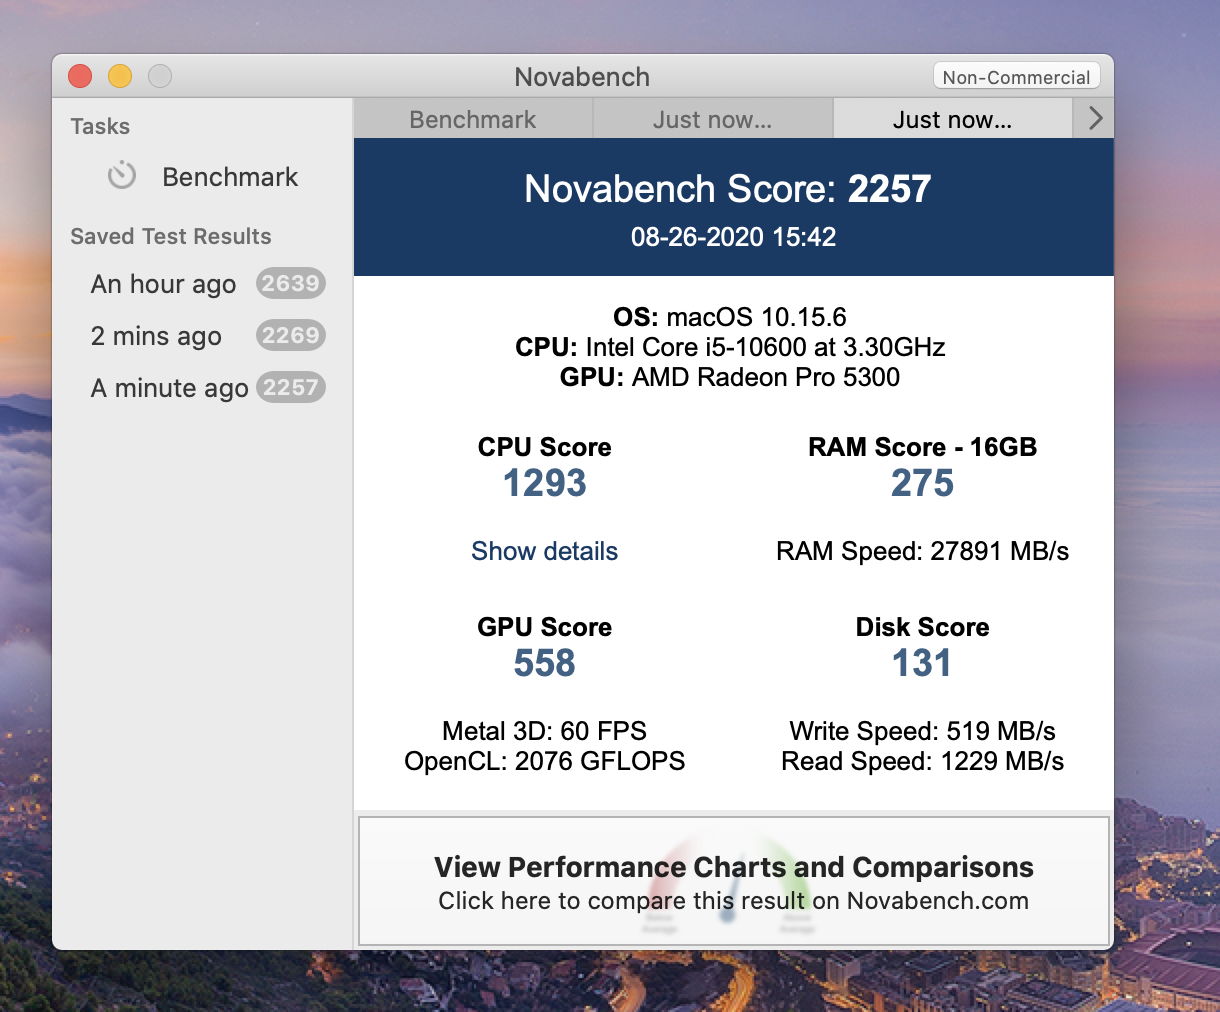
Task: Minimize the Novabench window
Action: click(x=120, y=76)
